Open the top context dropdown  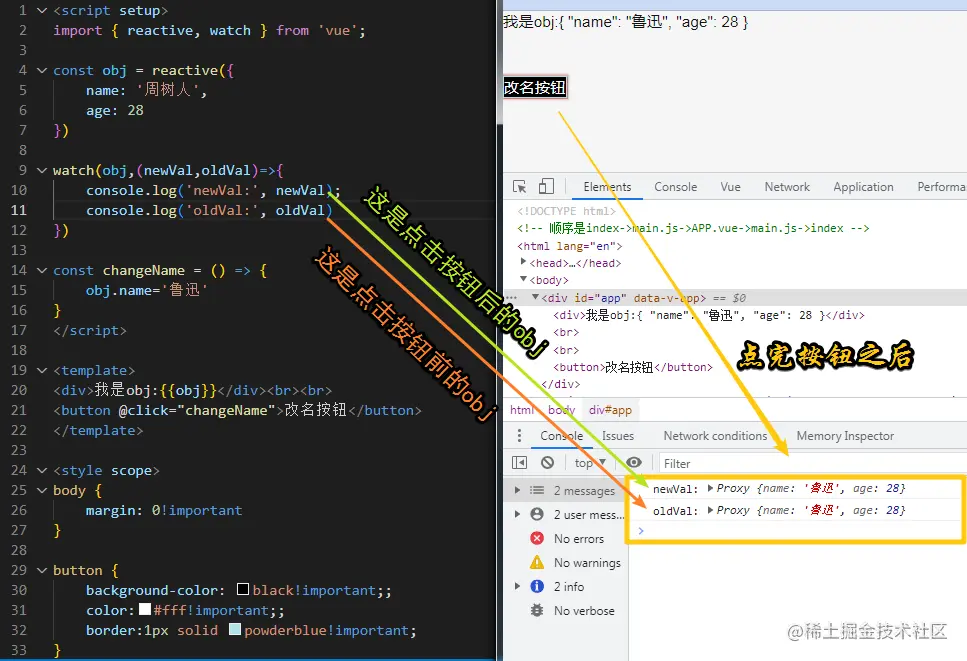590,462
